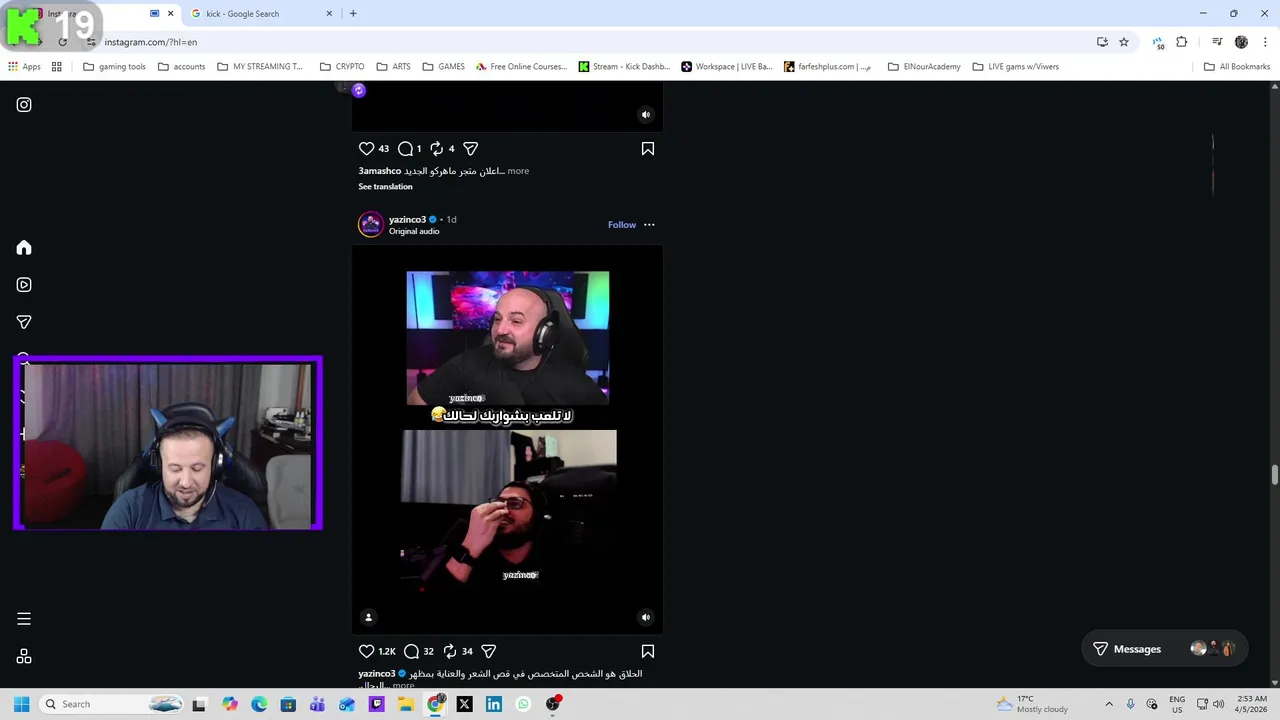Open gaming tools bookmark folder
Viewport: 1280px width, 720px height.
114,67
